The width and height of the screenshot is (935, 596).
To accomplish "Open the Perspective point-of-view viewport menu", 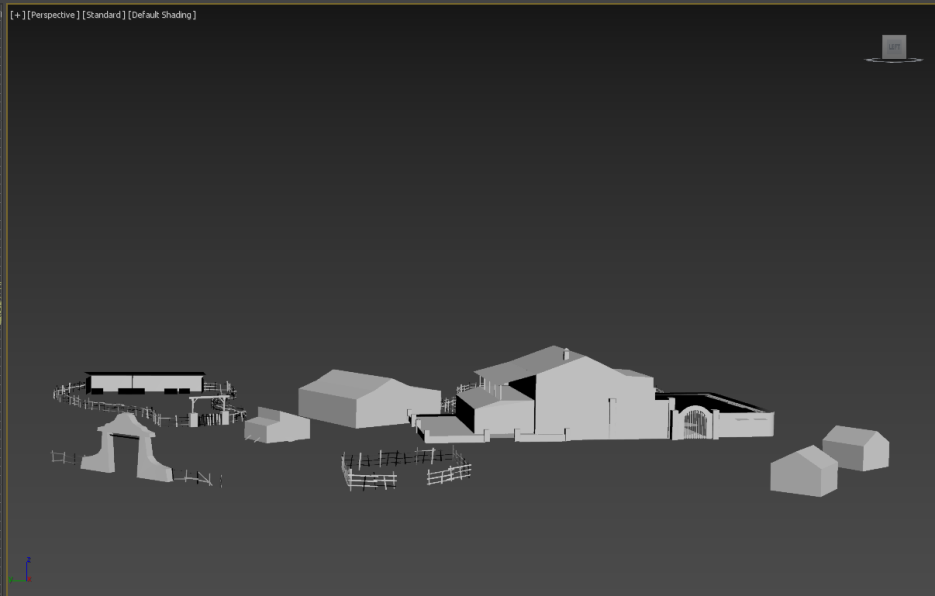I will click(53, 15).
